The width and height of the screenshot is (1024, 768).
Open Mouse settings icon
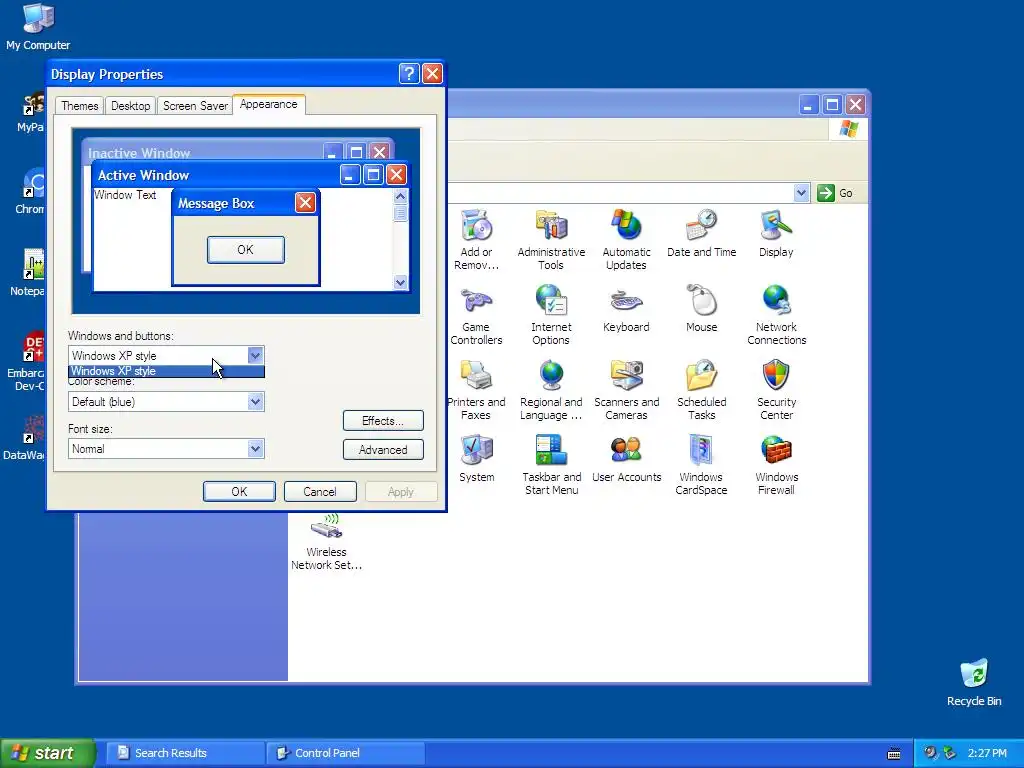tap(701, 308)
